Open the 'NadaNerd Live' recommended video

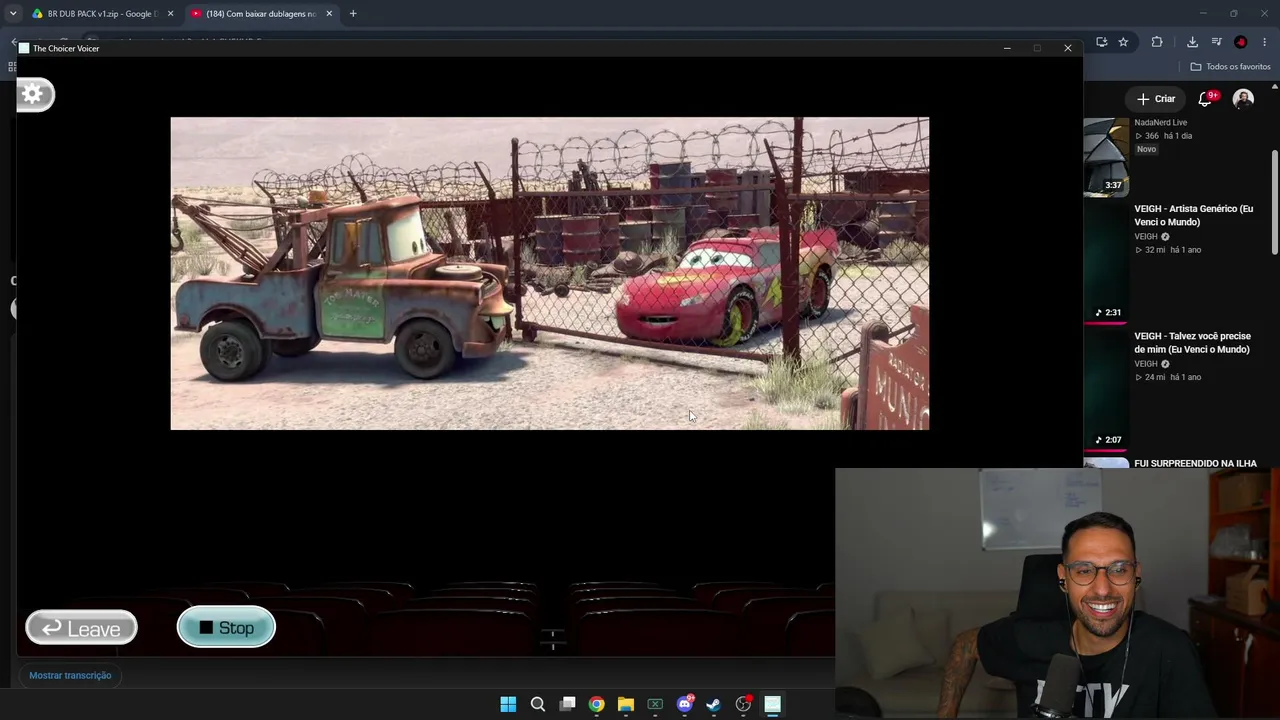[1161, 123]
